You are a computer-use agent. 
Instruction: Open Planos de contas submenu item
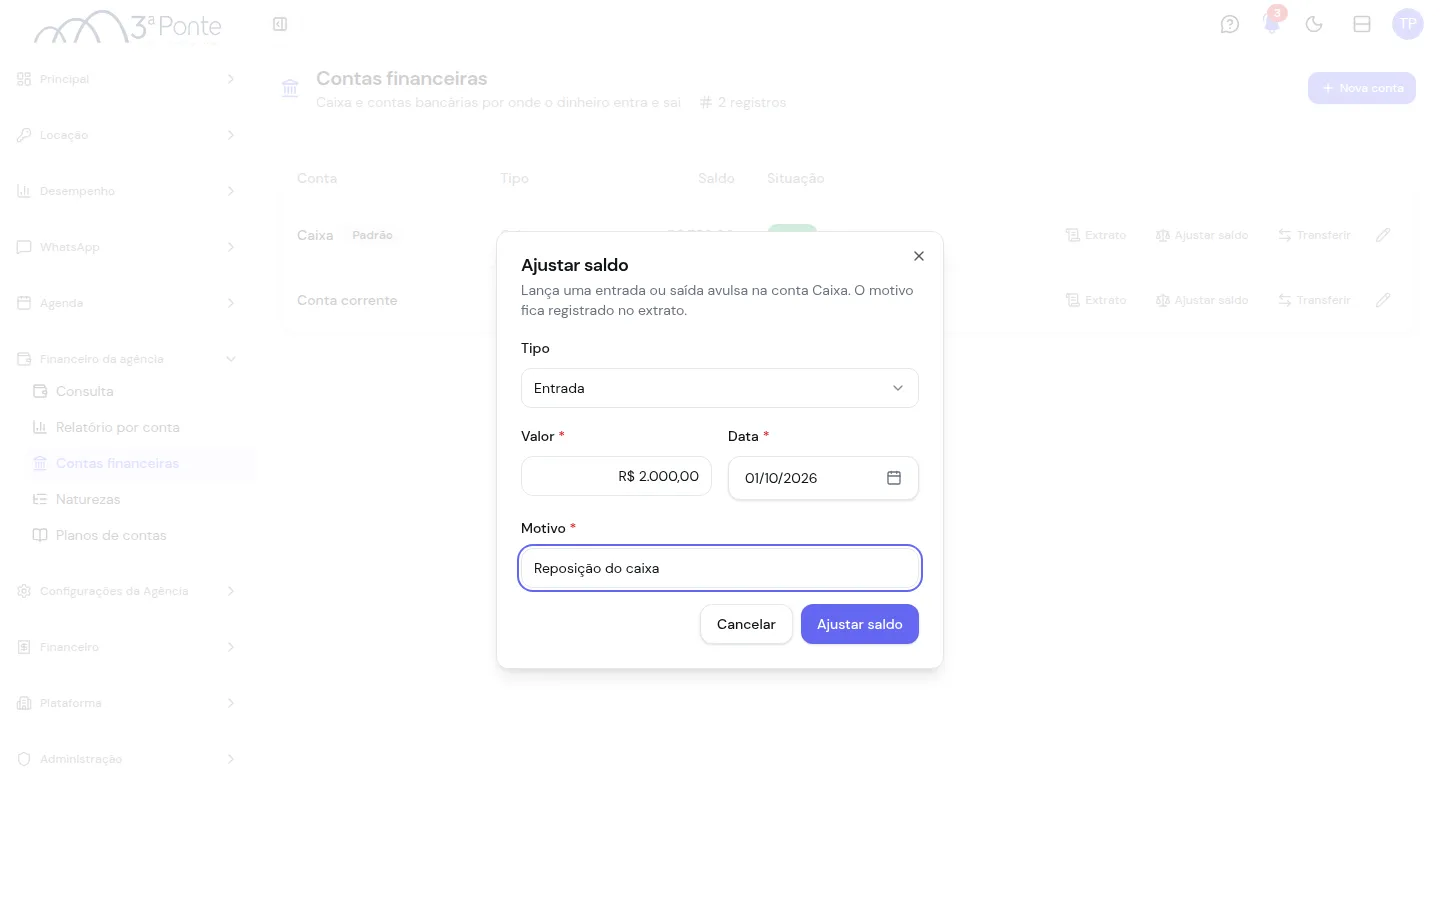[x=138, y=535]
